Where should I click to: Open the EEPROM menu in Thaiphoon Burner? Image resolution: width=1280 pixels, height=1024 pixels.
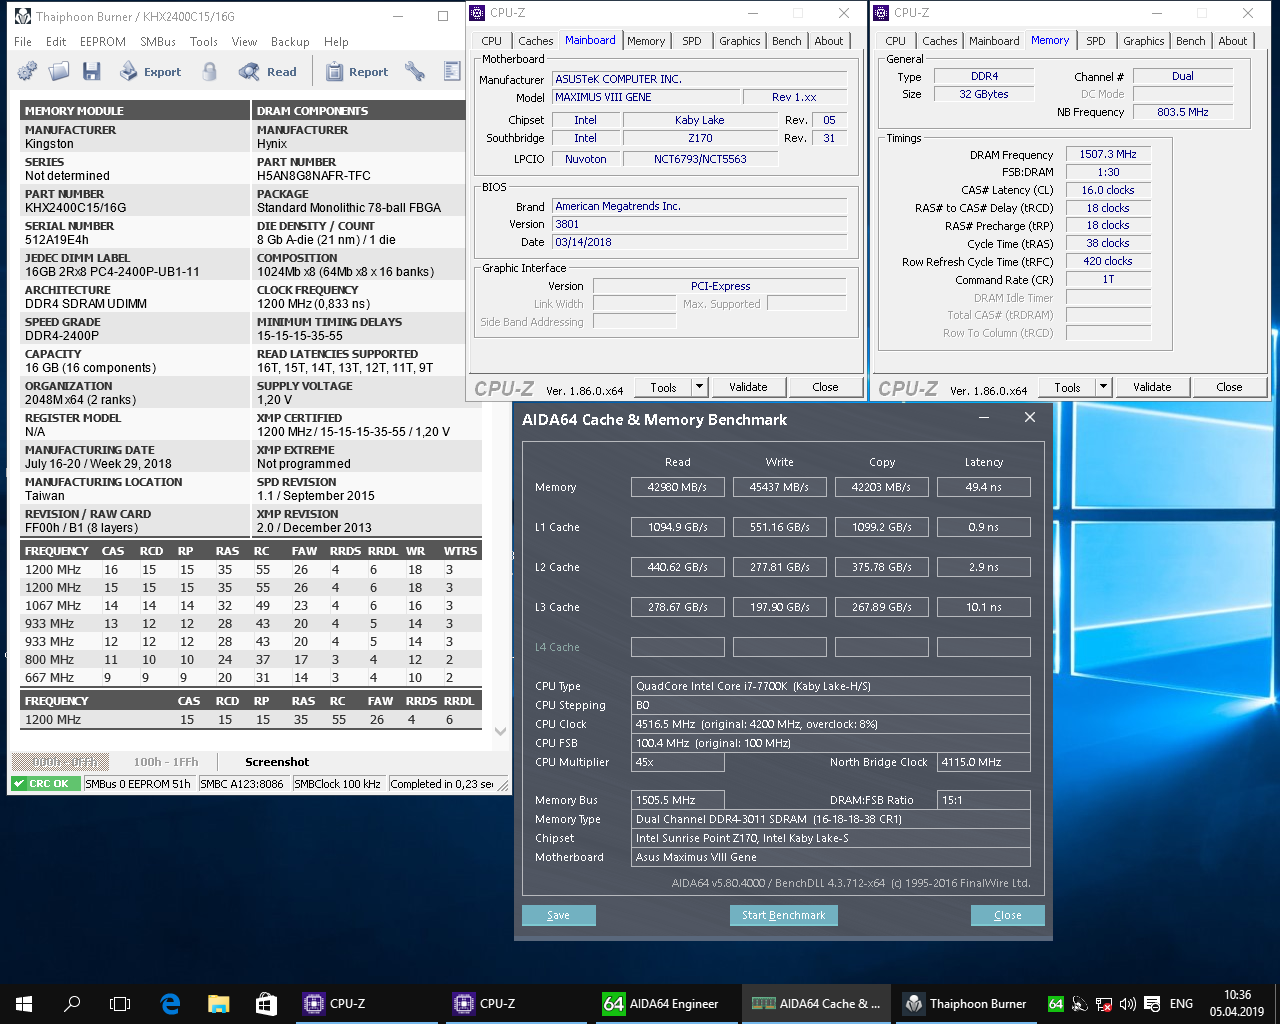pos(103,42)
